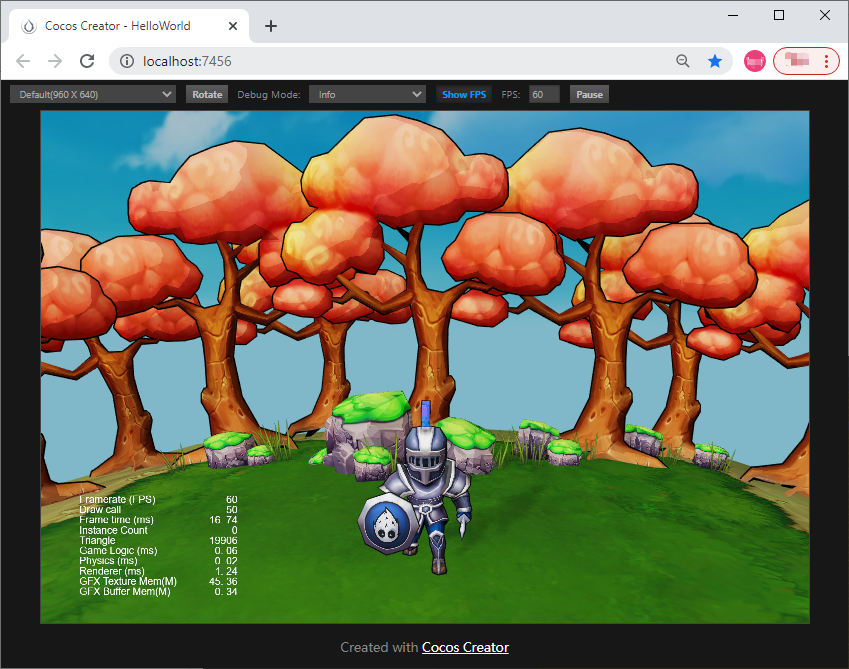The height and width of the screenshot is (669, 849).
Task: Open the pink extension icon
Action: point(754,60)
